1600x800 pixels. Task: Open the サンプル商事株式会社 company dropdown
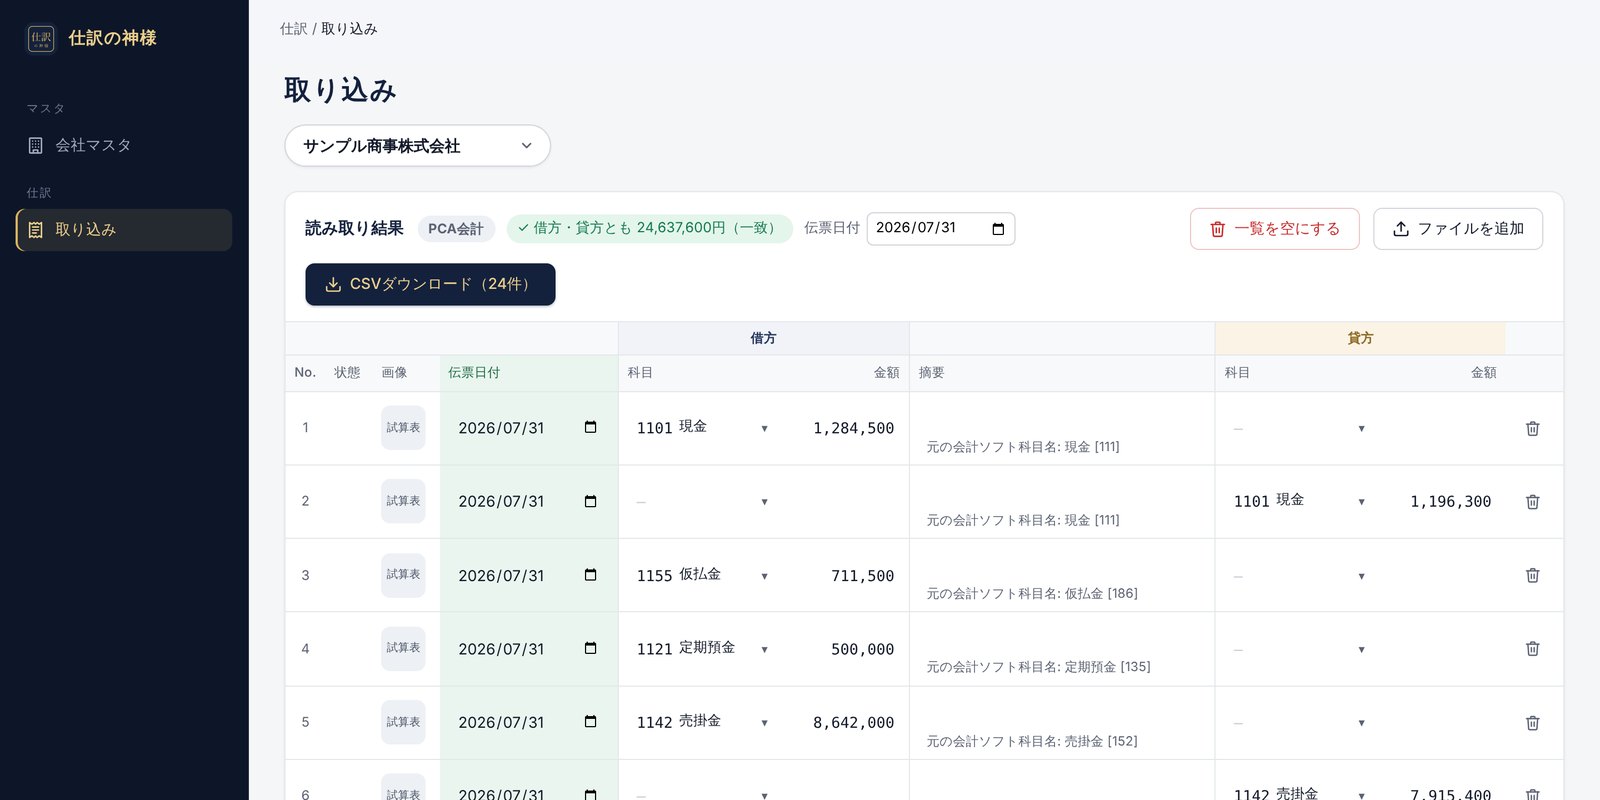417,146
